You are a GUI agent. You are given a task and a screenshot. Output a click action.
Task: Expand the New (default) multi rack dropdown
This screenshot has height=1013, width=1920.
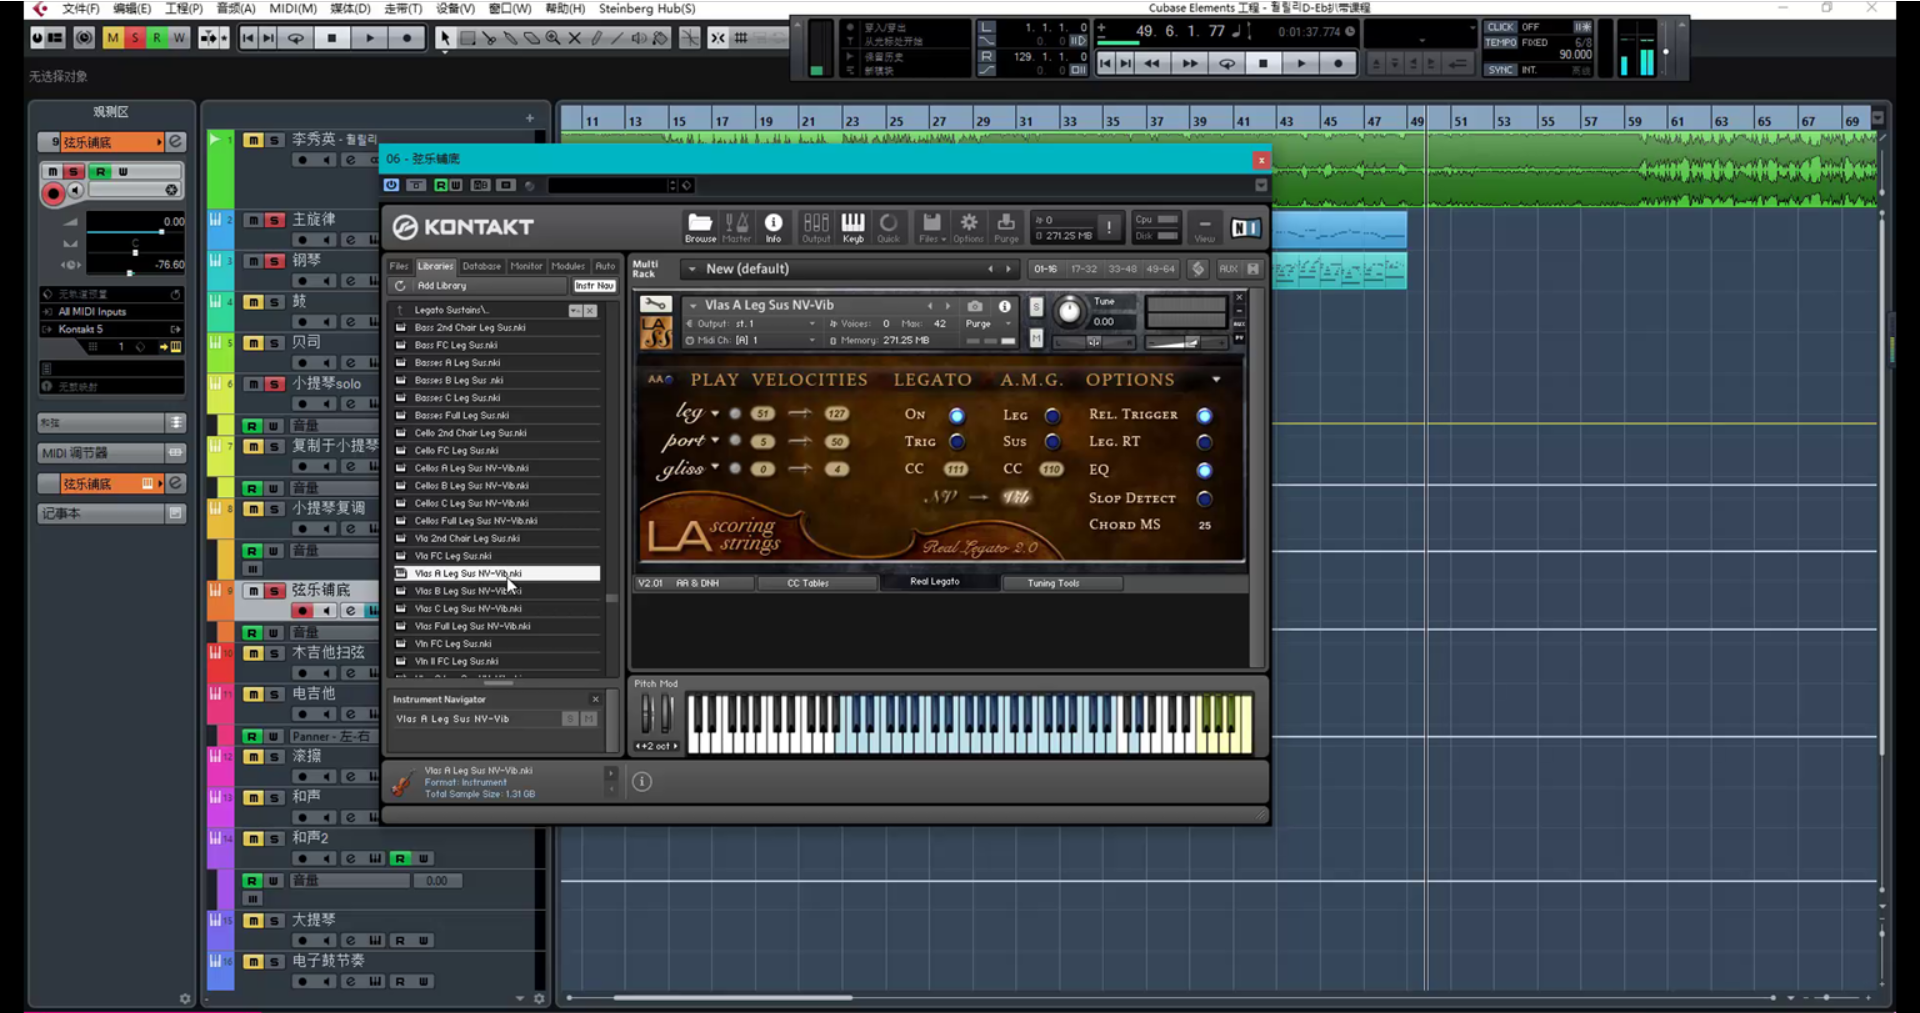692,269
